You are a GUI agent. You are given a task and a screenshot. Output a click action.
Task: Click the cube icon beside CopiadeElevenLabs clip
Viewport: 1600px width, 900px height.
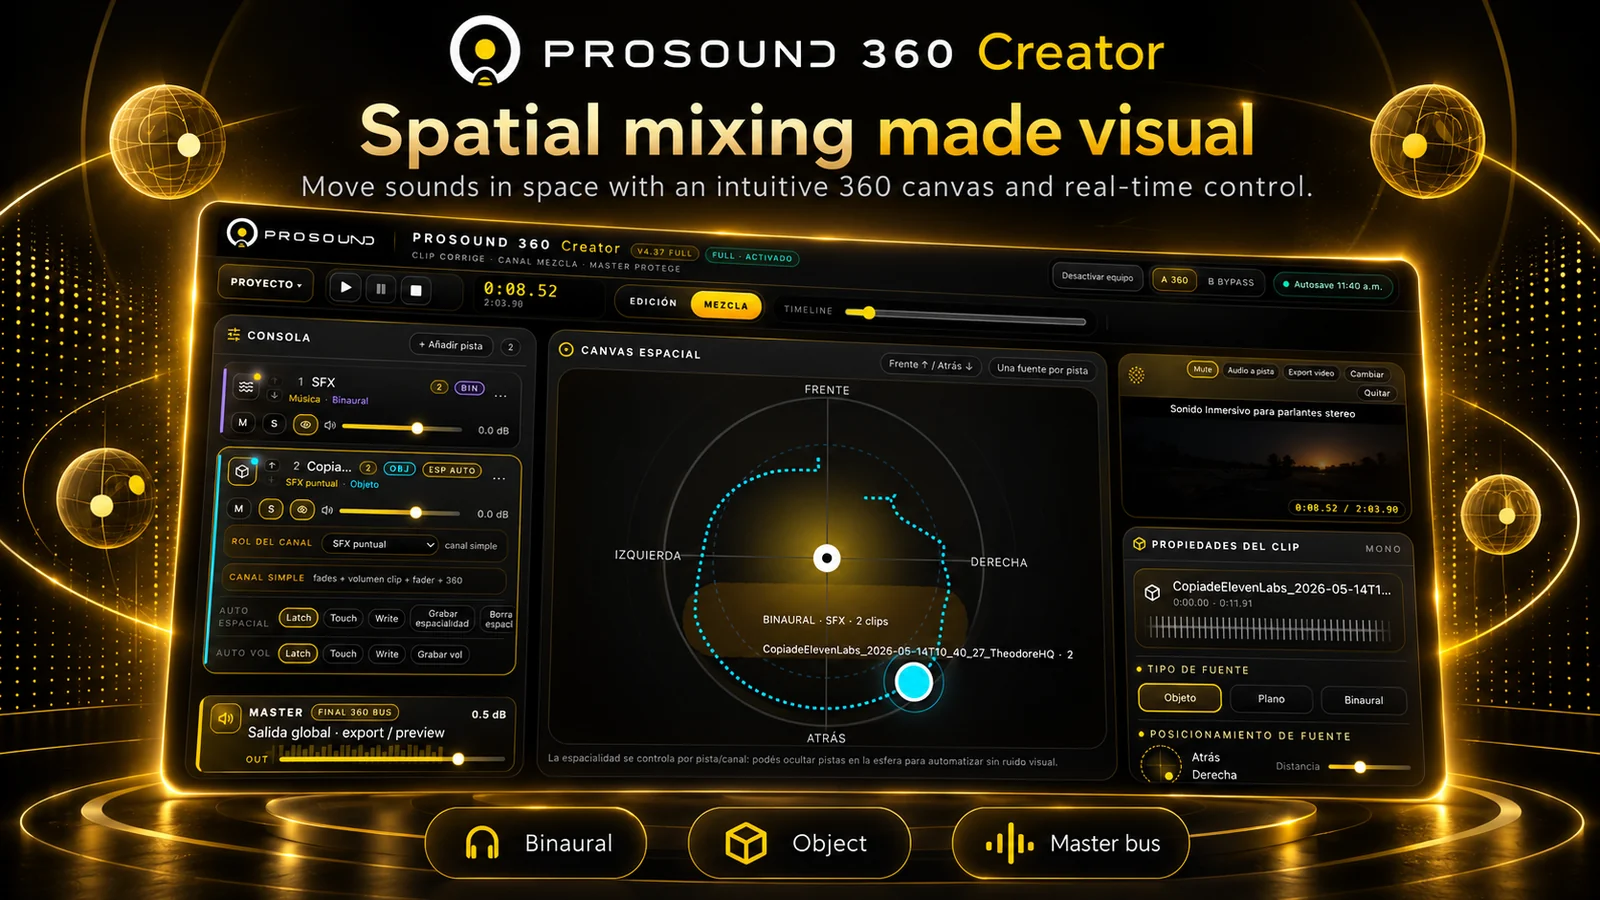(1152, 593)
